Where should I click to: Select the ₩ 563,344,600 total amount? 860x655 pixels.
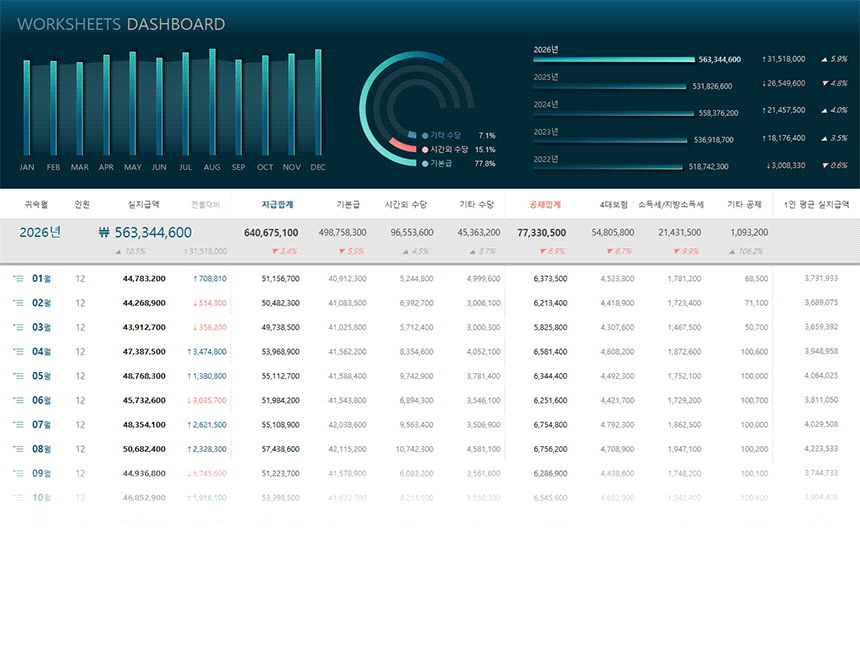coord(145,232)
